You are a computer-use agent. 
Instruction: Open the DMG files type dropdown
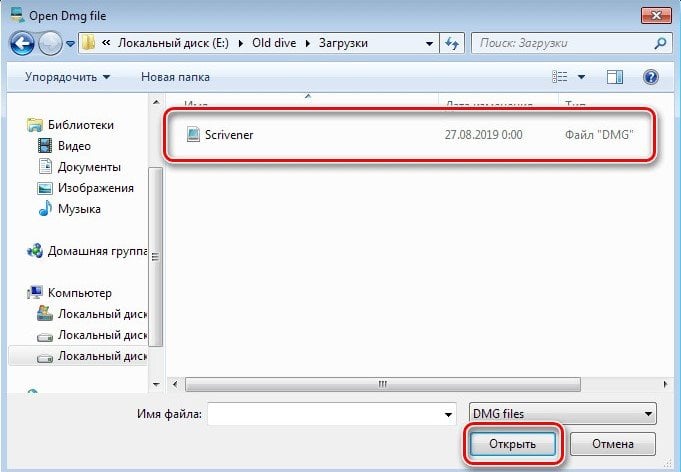563,414
